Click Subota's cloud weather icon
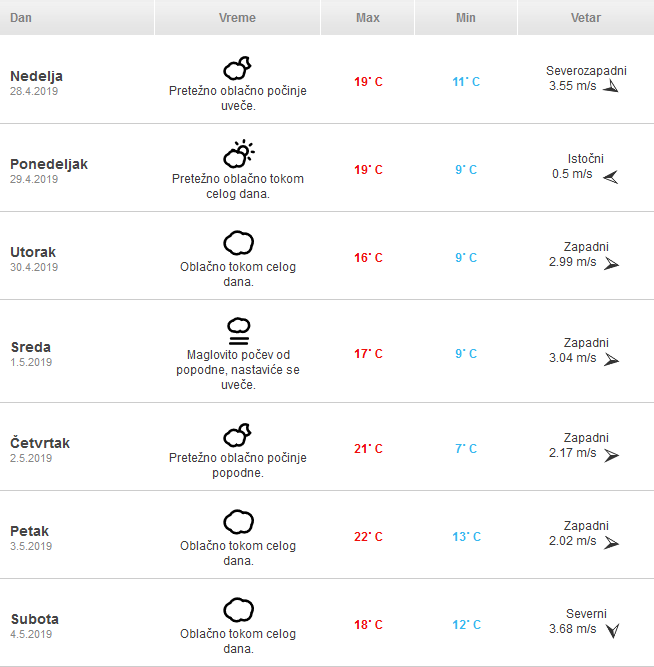This screenshot has height=667, width=654. pyautogui.click(x=238, y=610)
